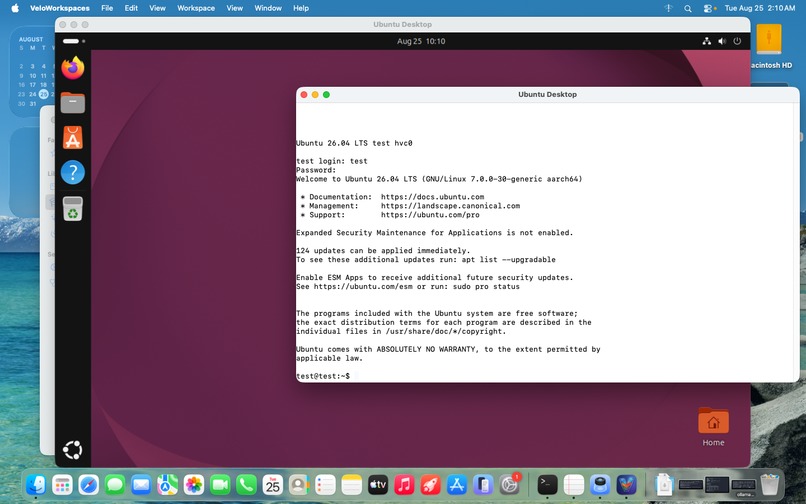Viewport: 806px width, 504px height.
Task: Open the App Store from the Dock
Action: pos(456,484)
